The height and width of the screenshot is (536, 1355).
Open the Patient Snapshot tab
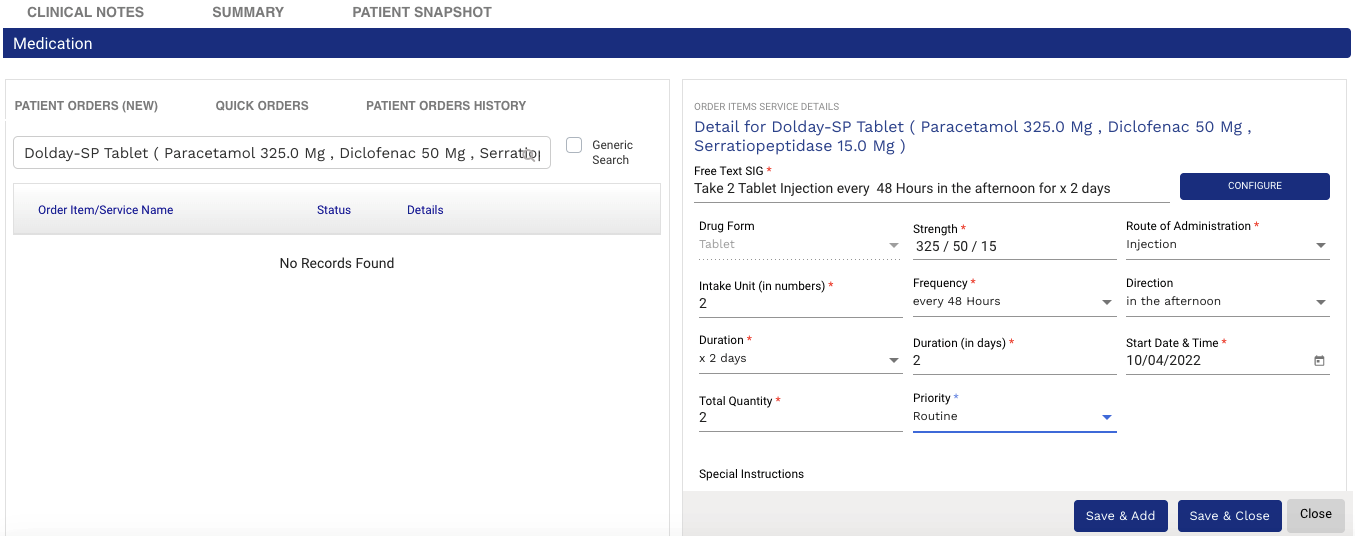422,12
